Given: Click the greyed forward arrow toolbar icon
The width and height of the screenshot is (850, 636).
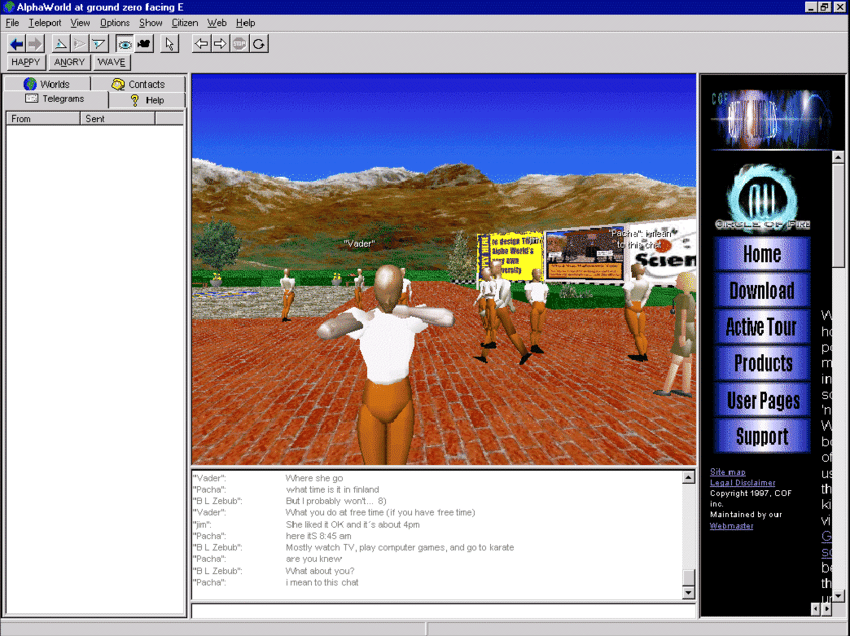Looking at the screenshot, I should [35, 44].
